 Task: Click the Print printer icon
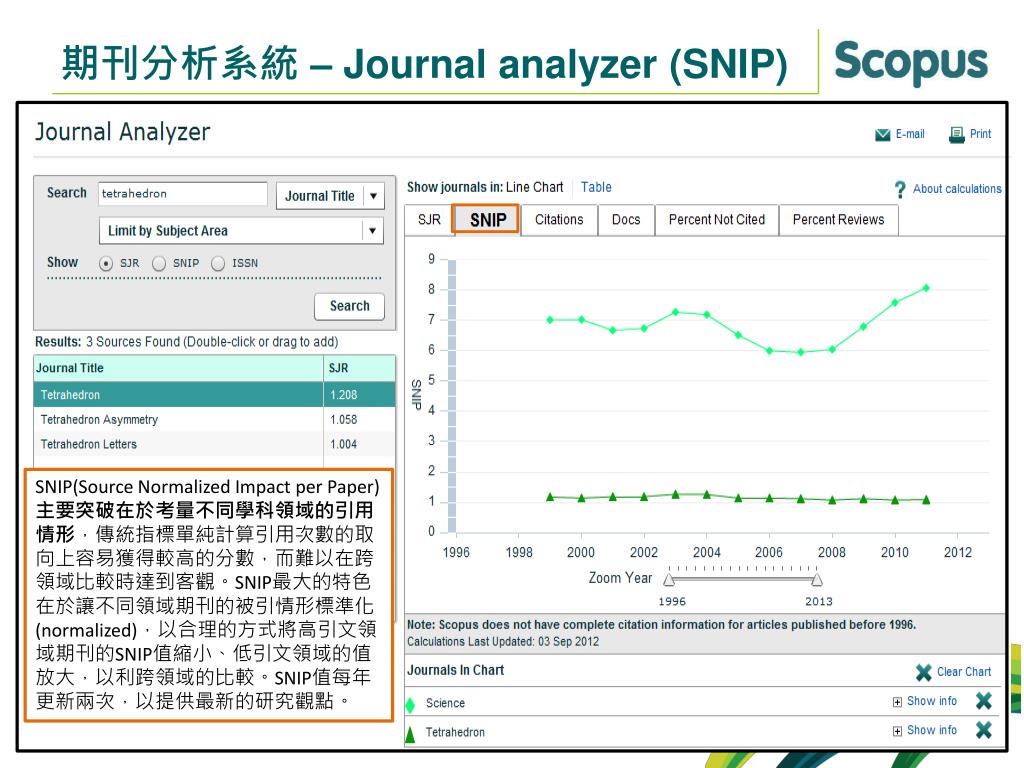point(956,135)
